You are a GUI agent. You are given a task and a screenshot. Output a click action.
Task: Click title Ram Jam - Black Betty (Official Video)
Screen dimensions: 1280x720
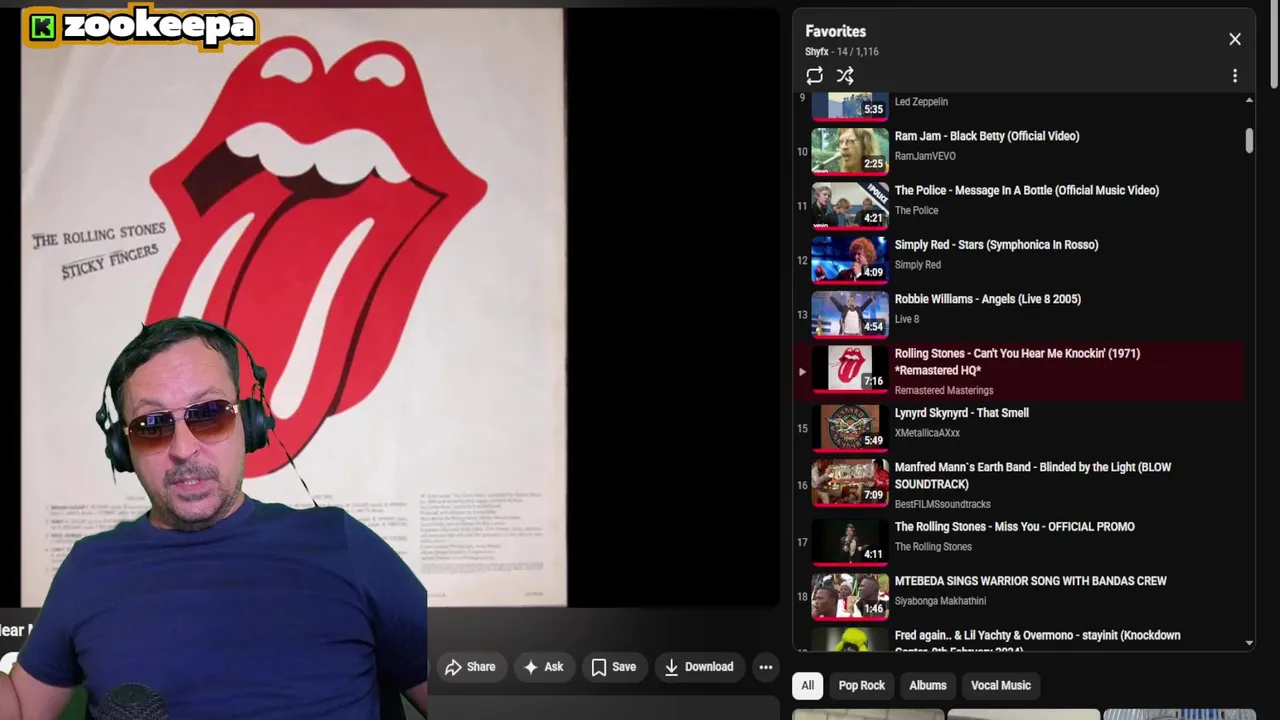[x=987, y=136]
